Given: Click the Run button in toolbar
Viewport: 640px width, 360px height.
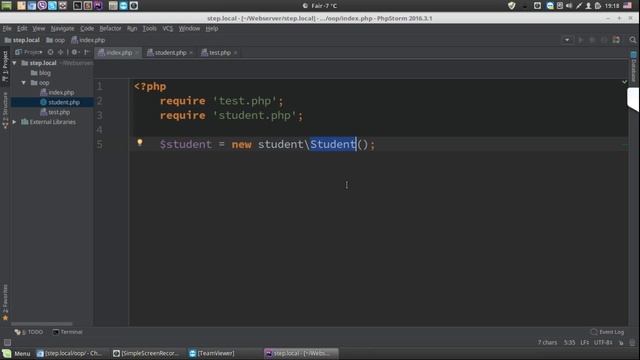Looking at the screenshot, I should click(580, 40).
